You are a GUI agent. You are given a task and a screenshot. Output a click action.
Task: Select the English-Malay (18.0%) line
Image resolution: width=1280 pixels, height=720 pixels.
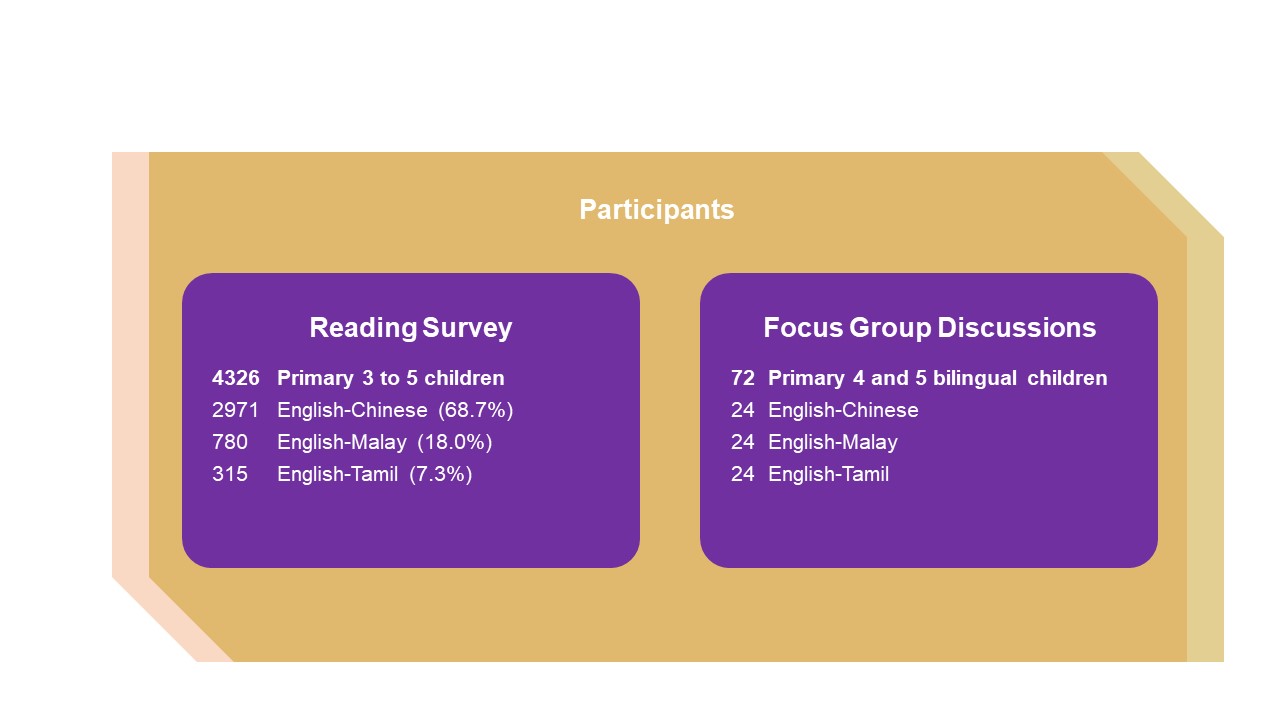click(384, 442)
